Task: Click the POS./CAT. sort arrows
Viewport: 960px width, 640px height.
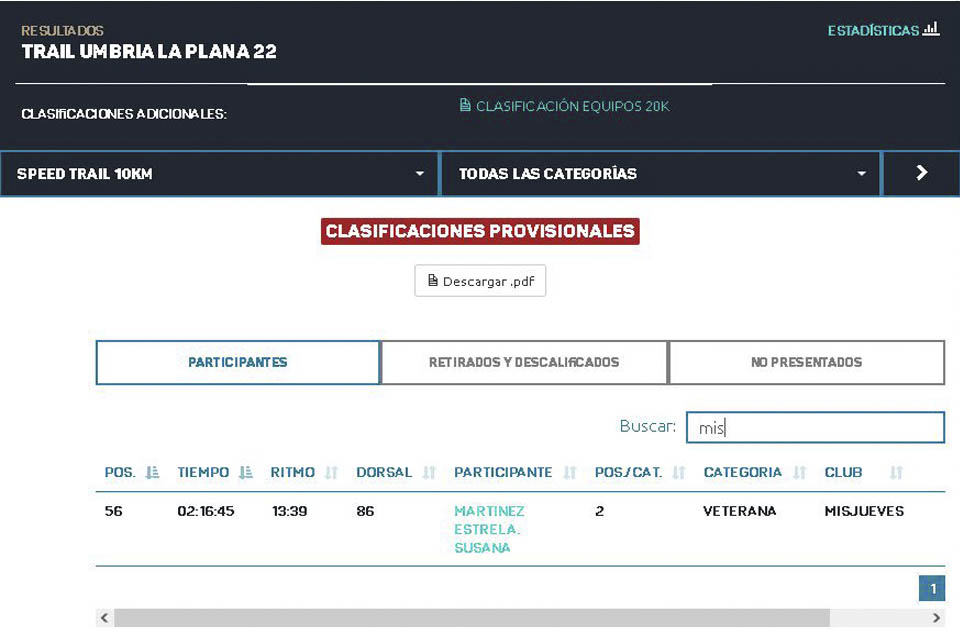Action: (x=679, y=473)
